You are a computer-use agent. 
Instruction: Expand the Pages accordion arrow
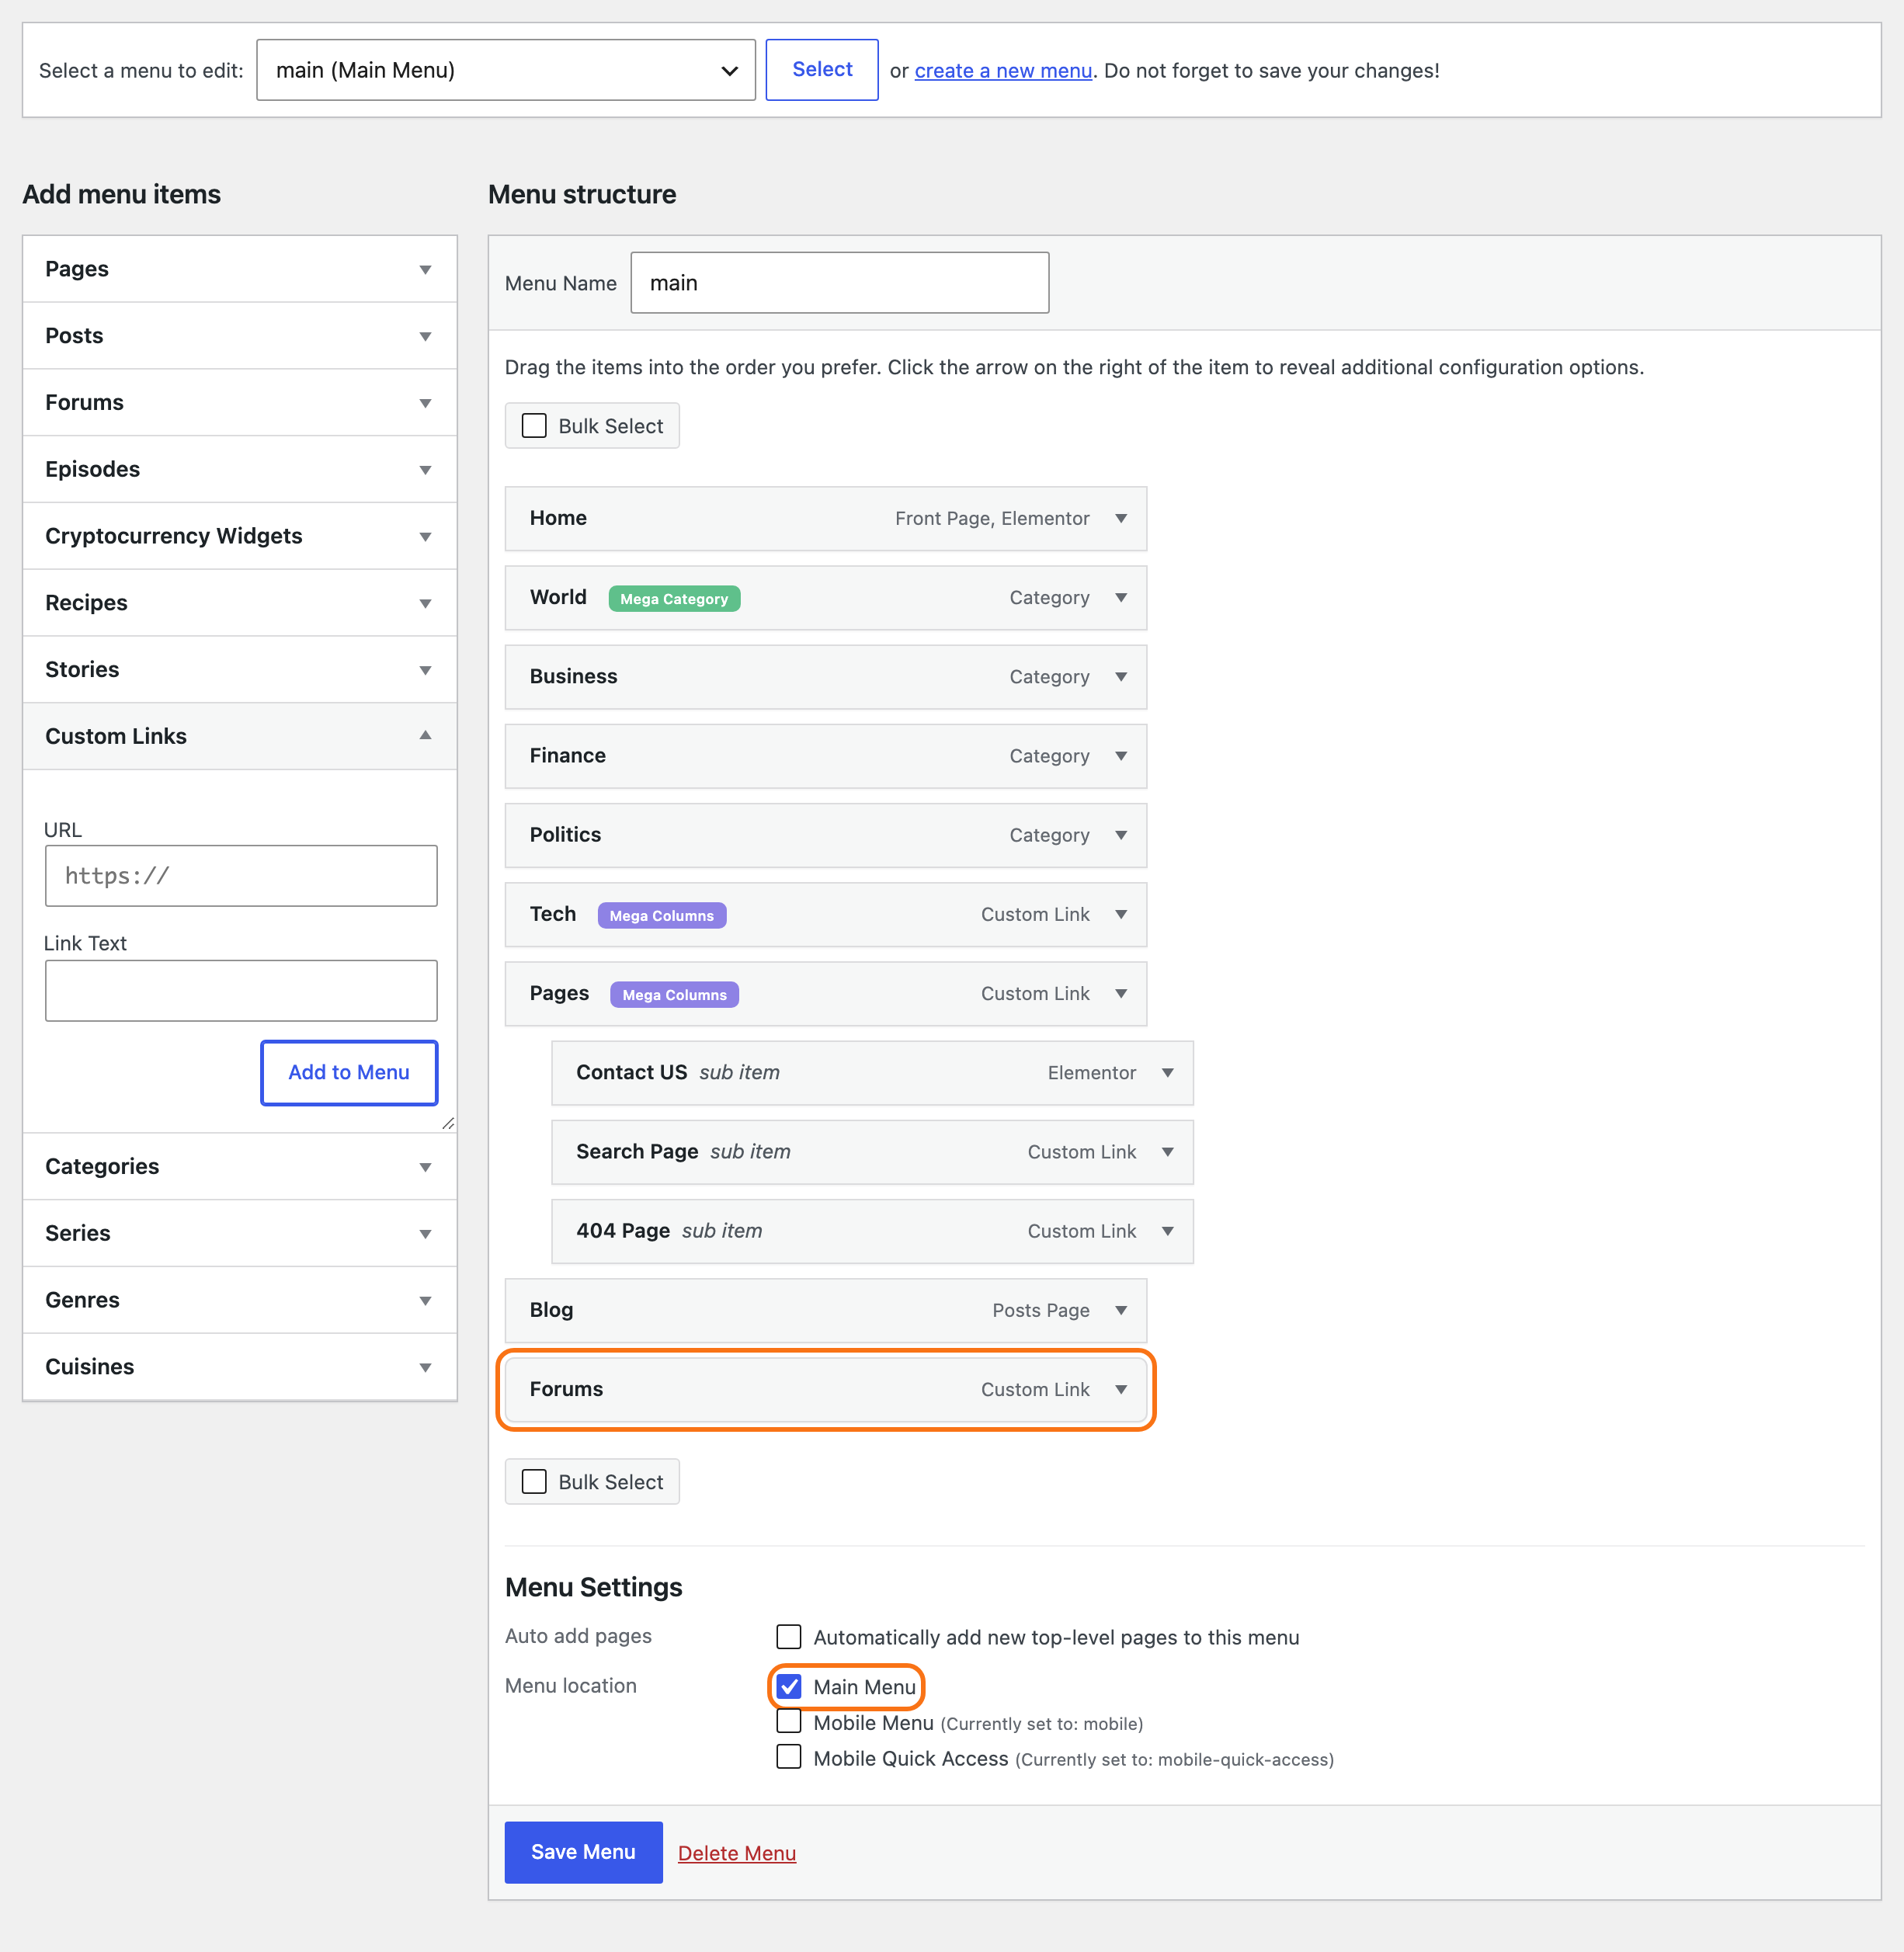[425, 270]
